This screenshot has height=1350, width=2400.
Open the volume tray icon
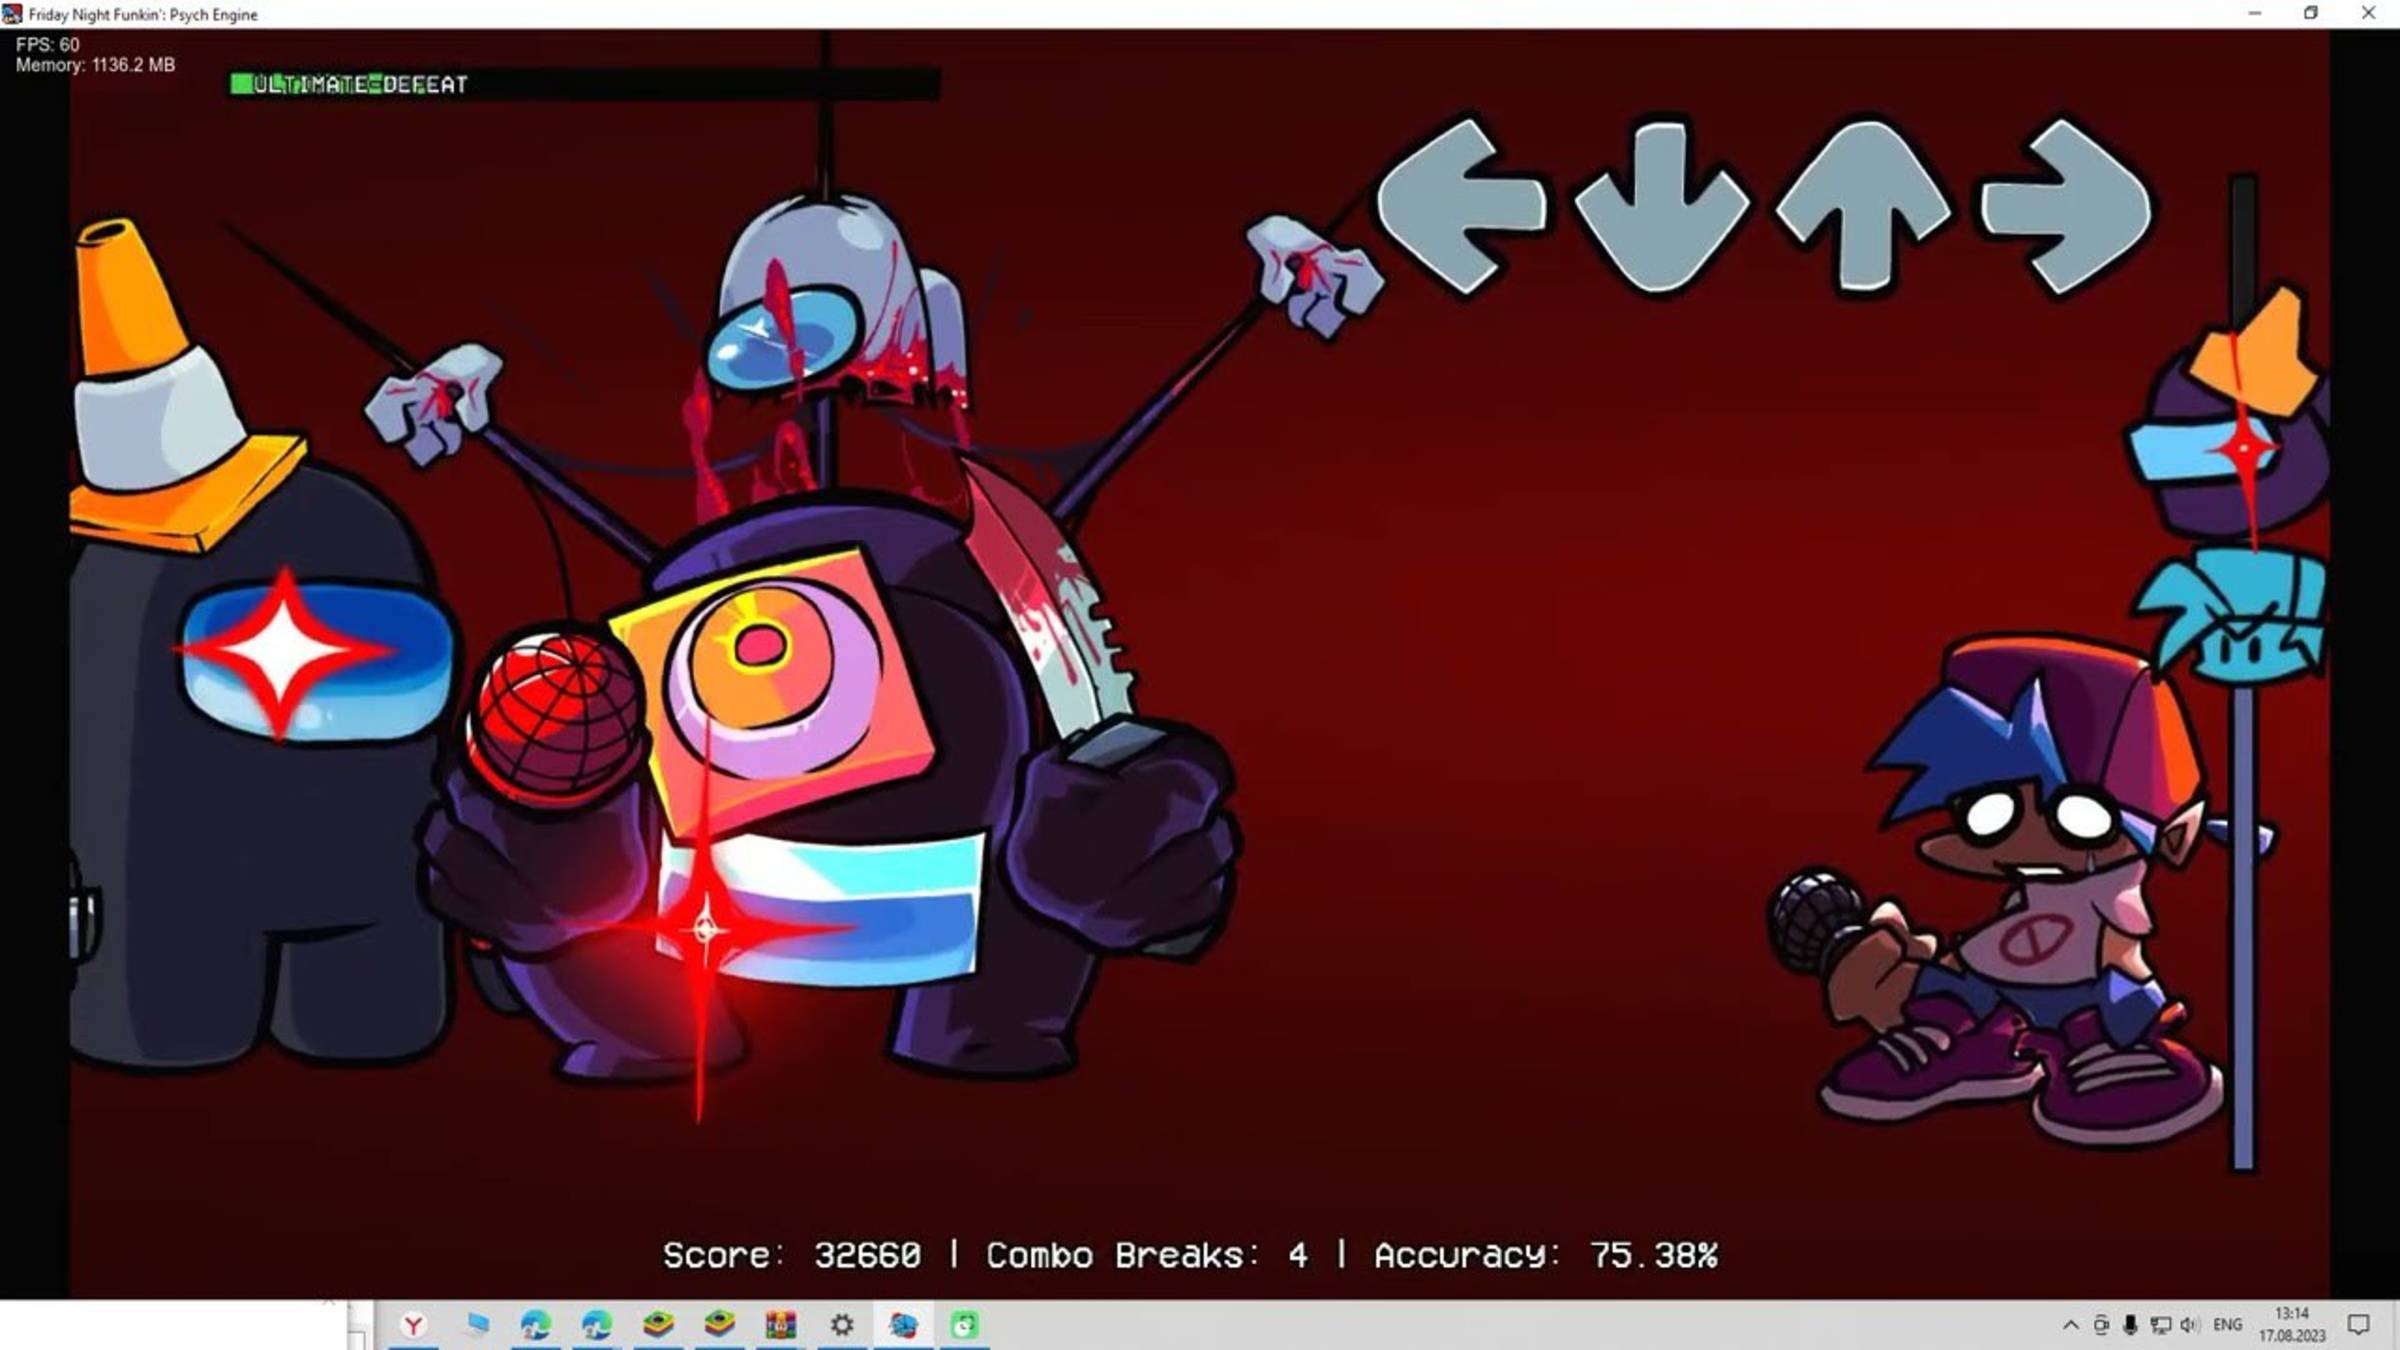2190,1325
